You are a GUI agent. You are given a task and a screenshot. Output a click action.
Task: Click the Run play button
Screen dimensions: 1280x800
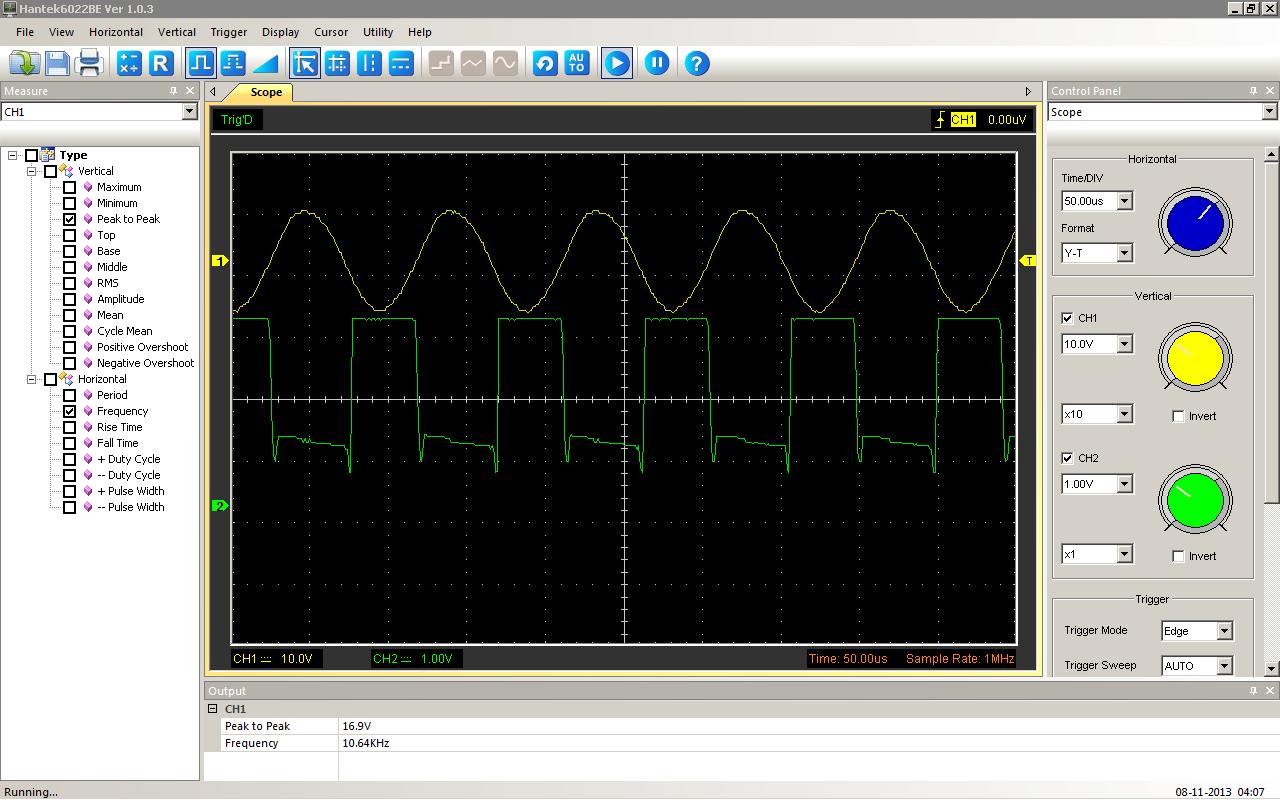coord(616,63)
